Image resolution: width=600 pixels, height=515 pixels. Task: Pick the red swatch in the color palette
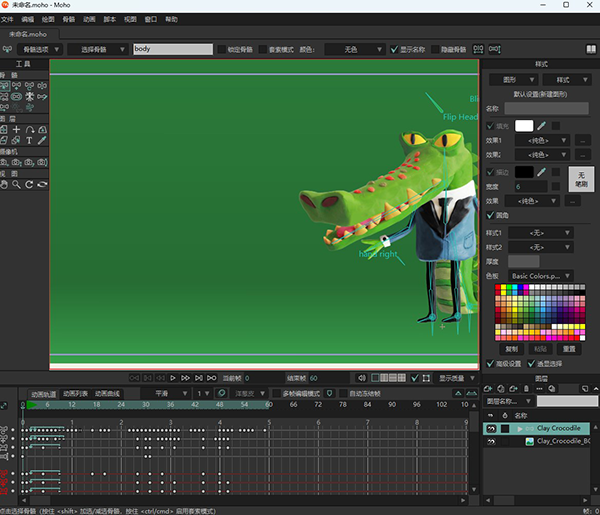click(497, 287)
